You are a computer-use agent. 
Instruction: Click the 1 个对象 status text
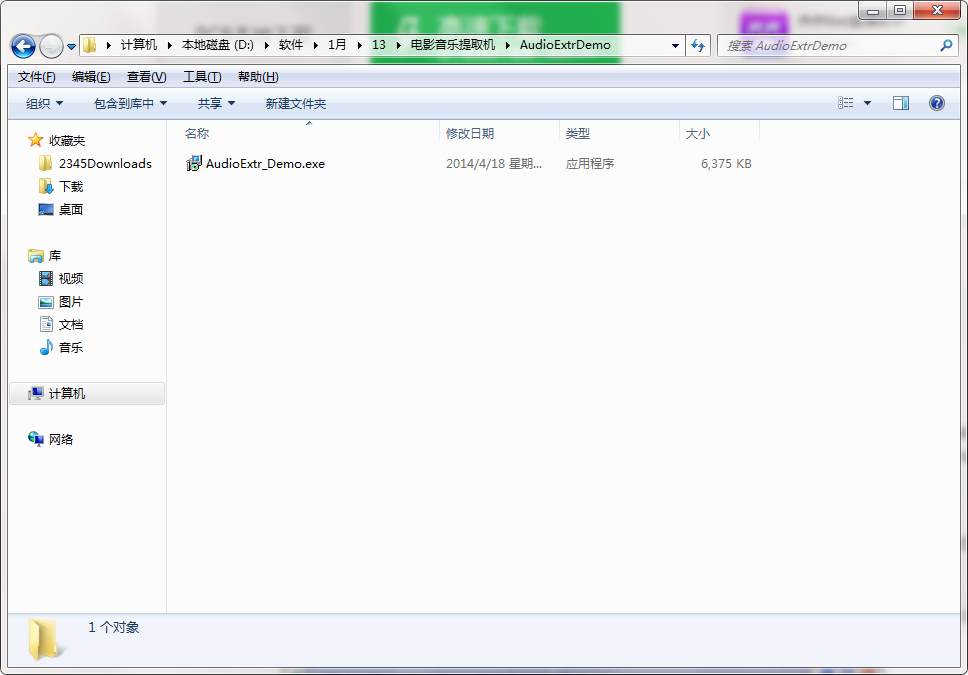pos(114,627)
